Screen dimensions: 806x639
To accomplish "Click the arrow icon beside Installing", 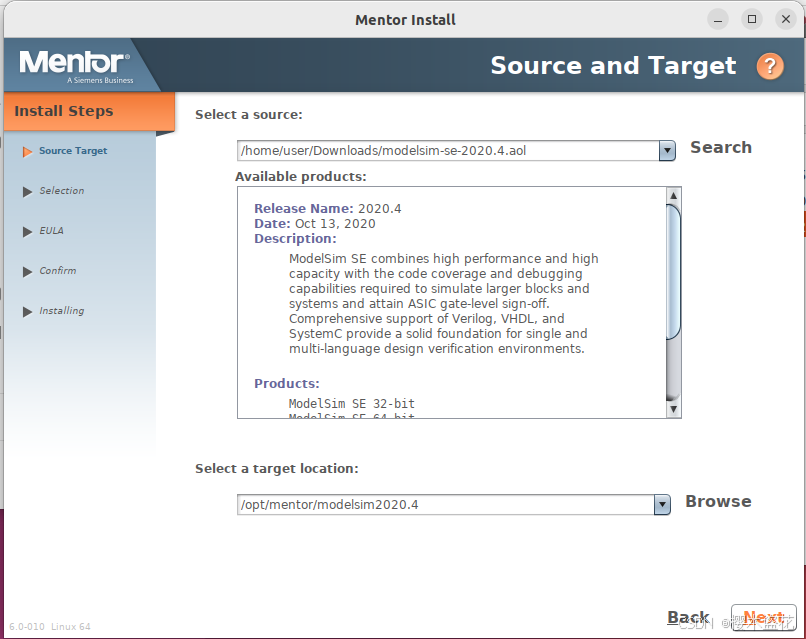I will (27, 312).
